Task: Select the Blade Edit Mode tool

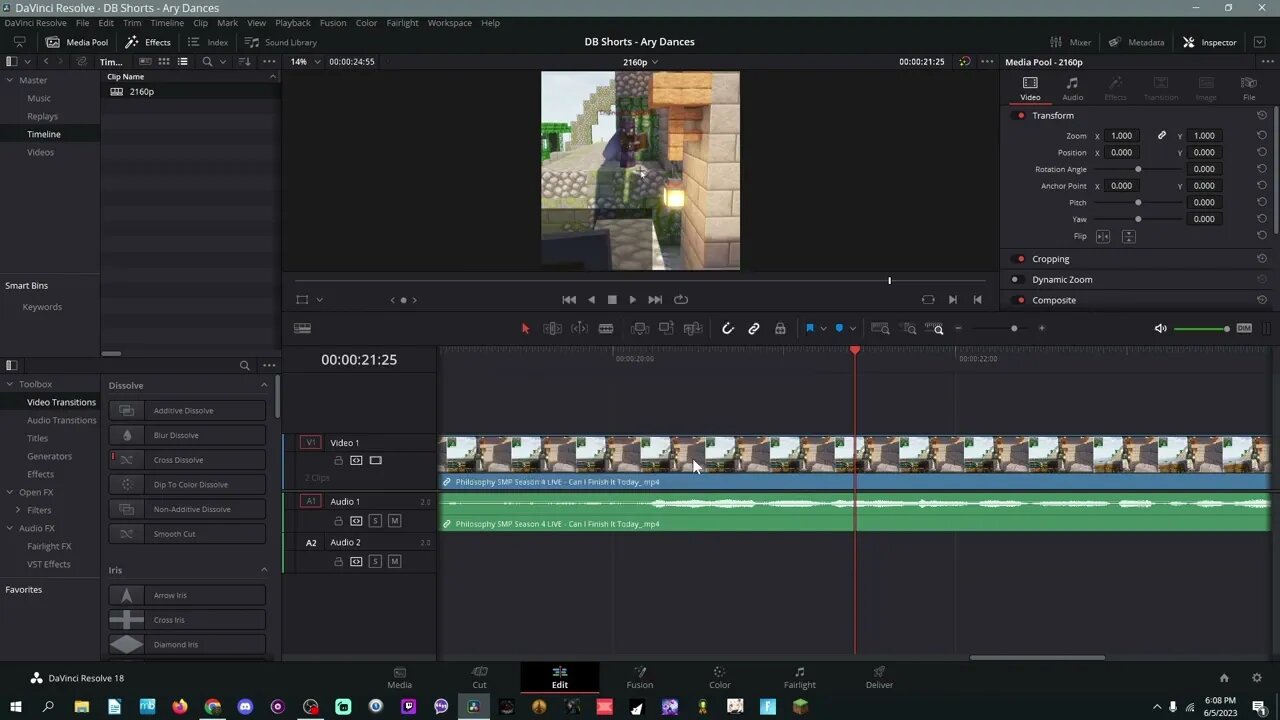Action: coord(606,328)
